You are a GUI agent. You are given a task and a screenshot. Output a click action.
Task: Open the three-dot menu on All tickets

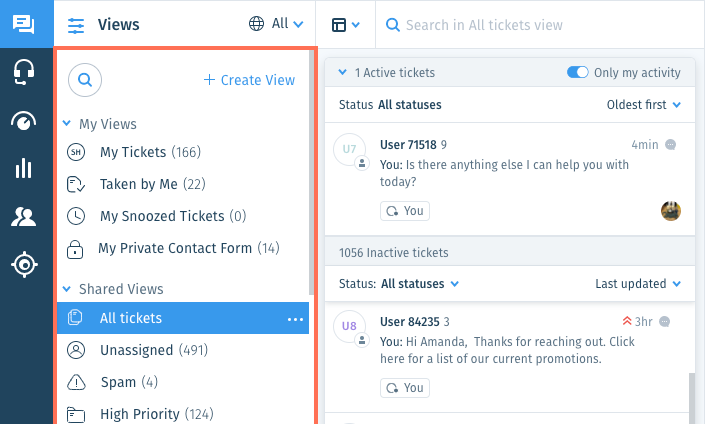295,319
